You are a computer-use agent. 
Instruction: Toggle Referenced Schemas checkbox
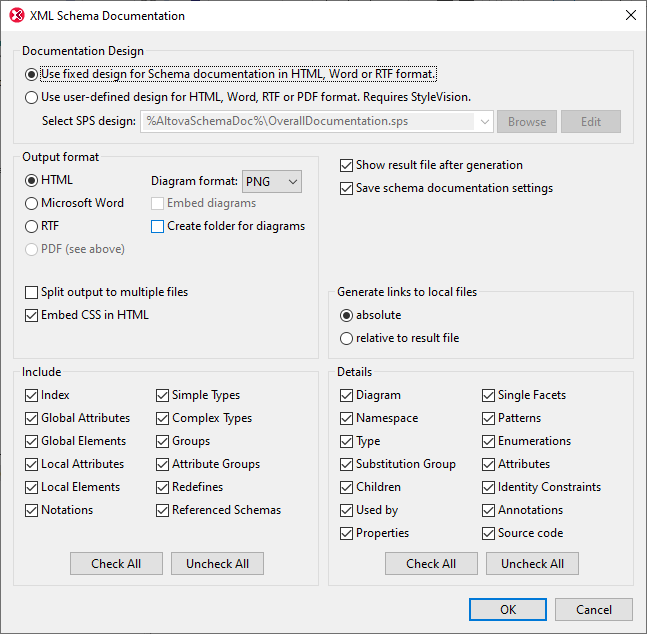tap(163, 510)
